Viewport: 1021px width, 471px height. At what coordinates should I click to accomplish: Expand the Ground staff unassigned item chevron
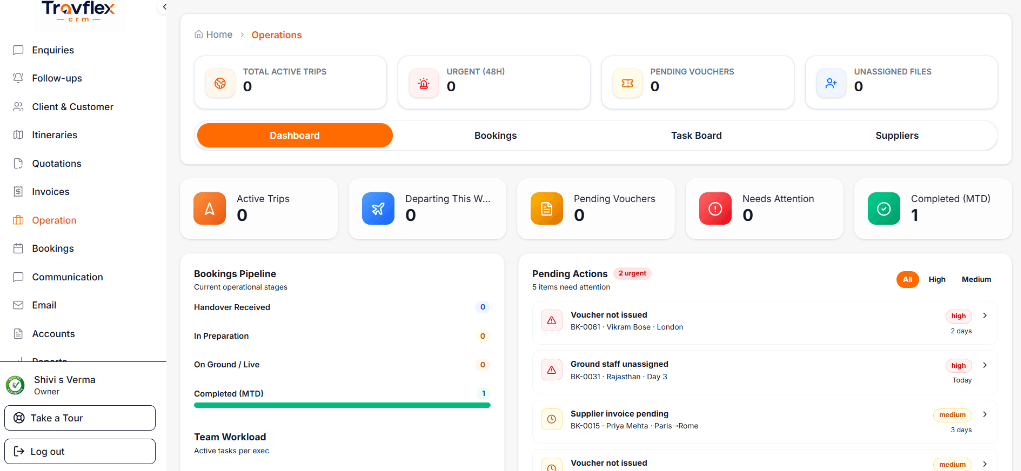[x=985, y=365]
